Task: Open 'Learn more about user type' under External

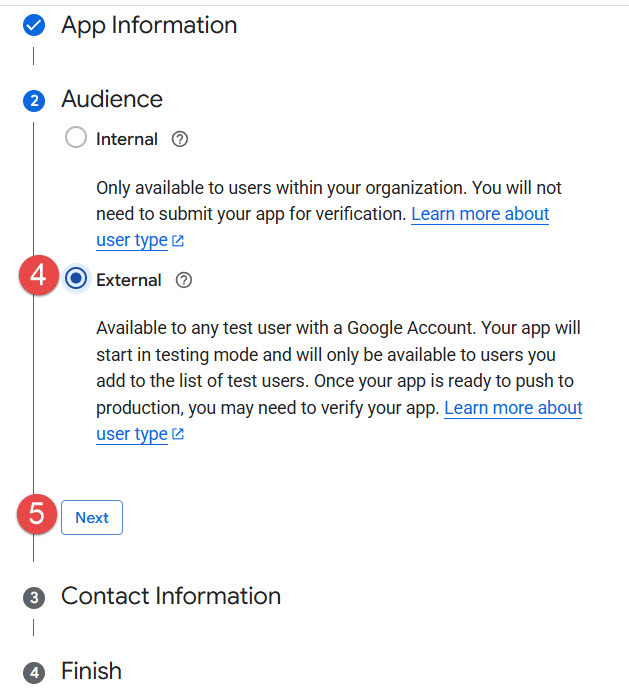Action: 512,407
